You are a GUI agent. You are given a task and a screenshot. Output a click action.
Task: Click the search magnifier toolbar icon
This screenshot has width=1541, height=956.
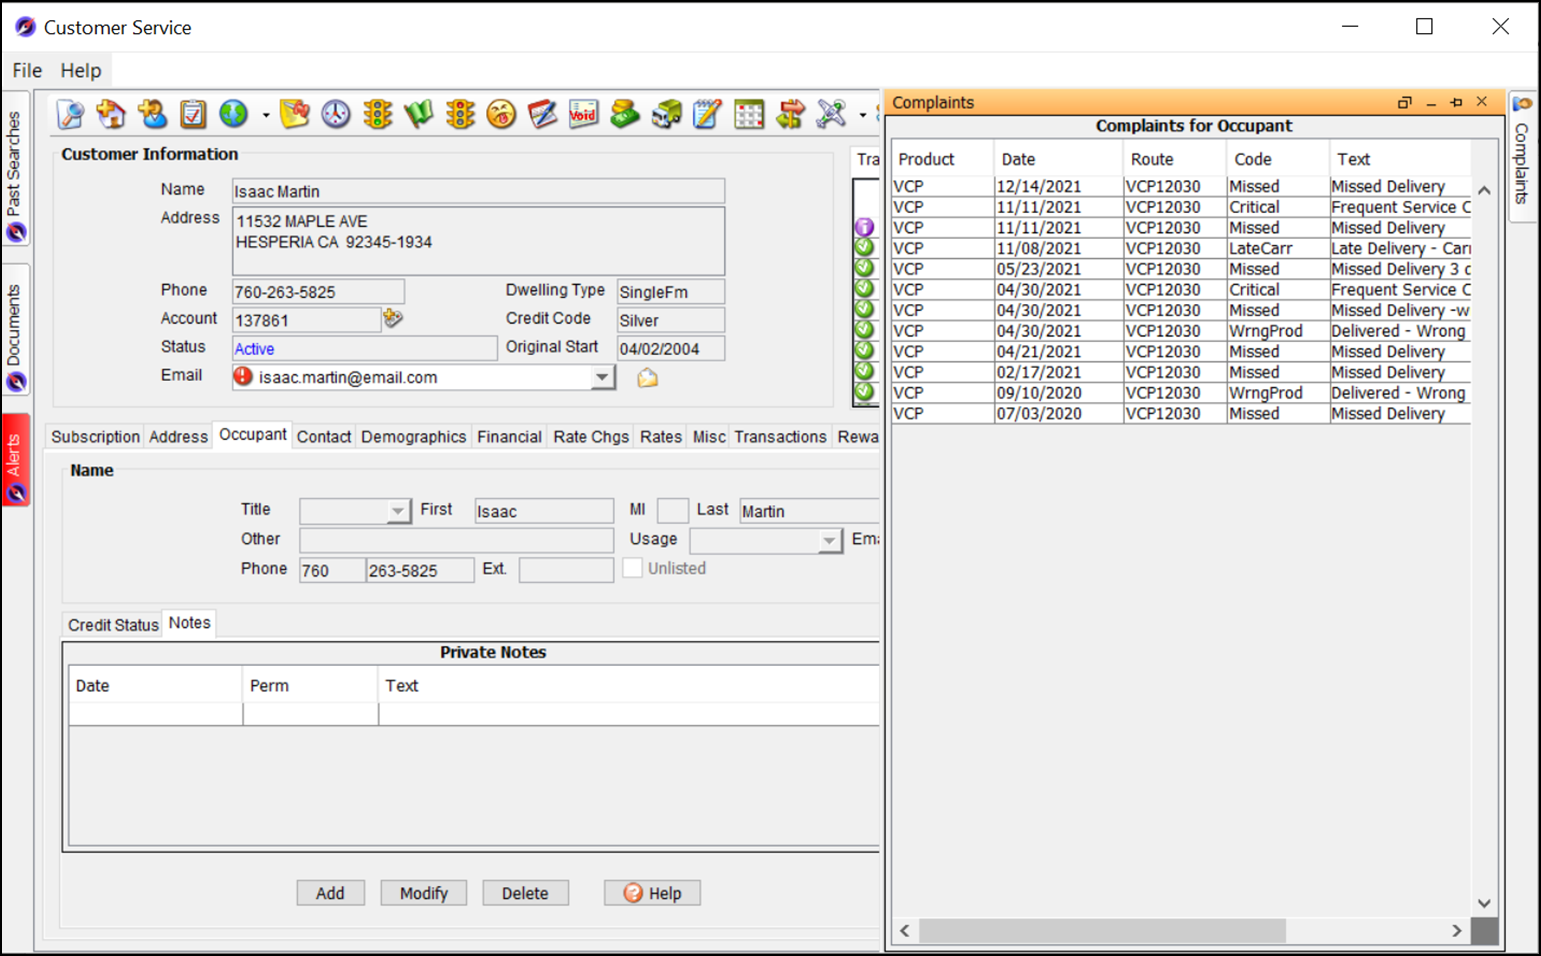coord(70,115)
